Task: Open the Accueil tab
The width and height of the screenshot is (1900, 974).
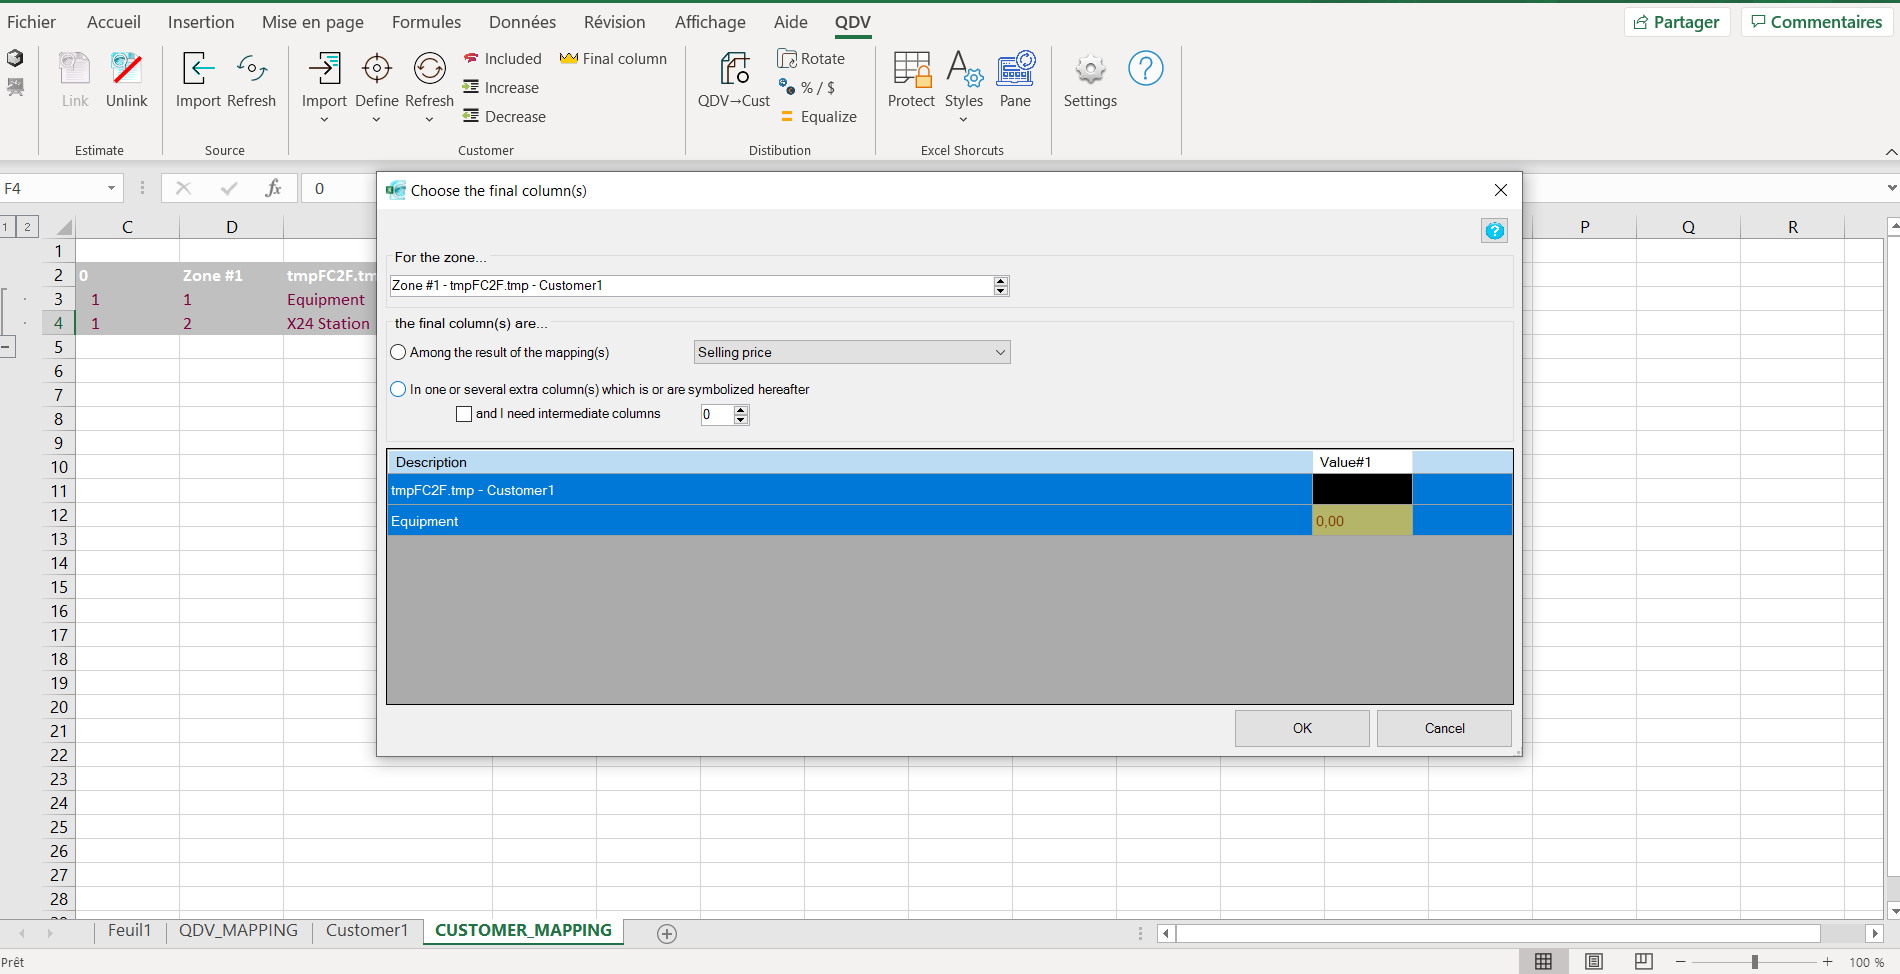Action: click(114, 22)
